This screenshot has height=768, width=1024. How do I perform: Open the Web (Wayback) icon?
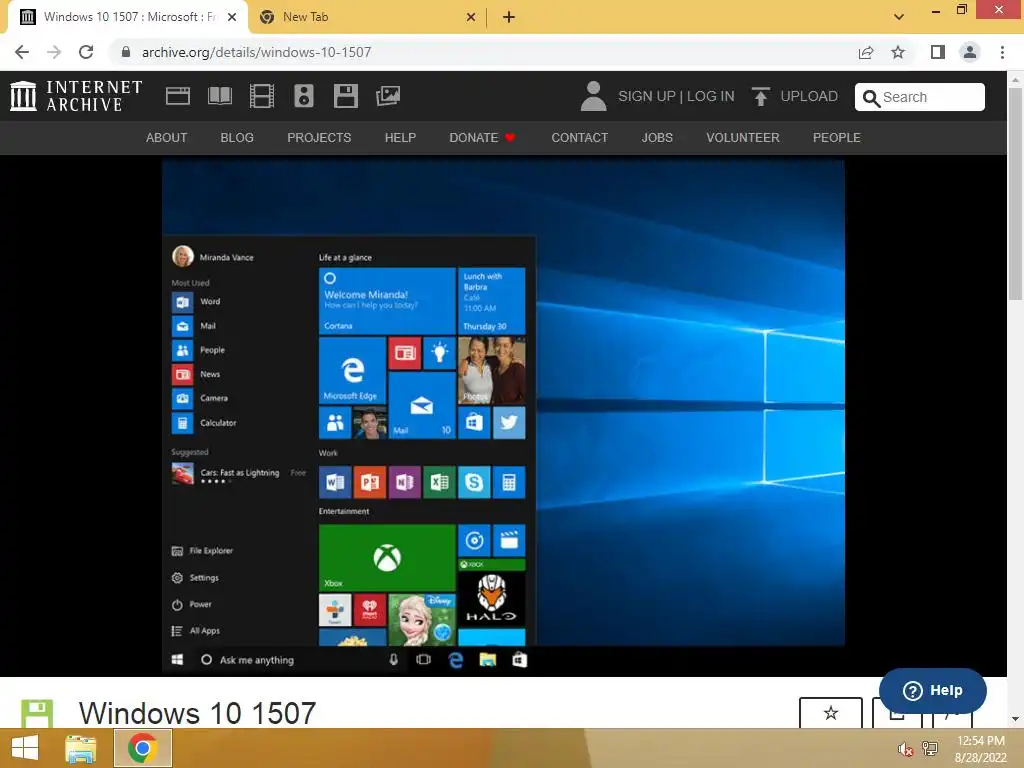point(178,96)
